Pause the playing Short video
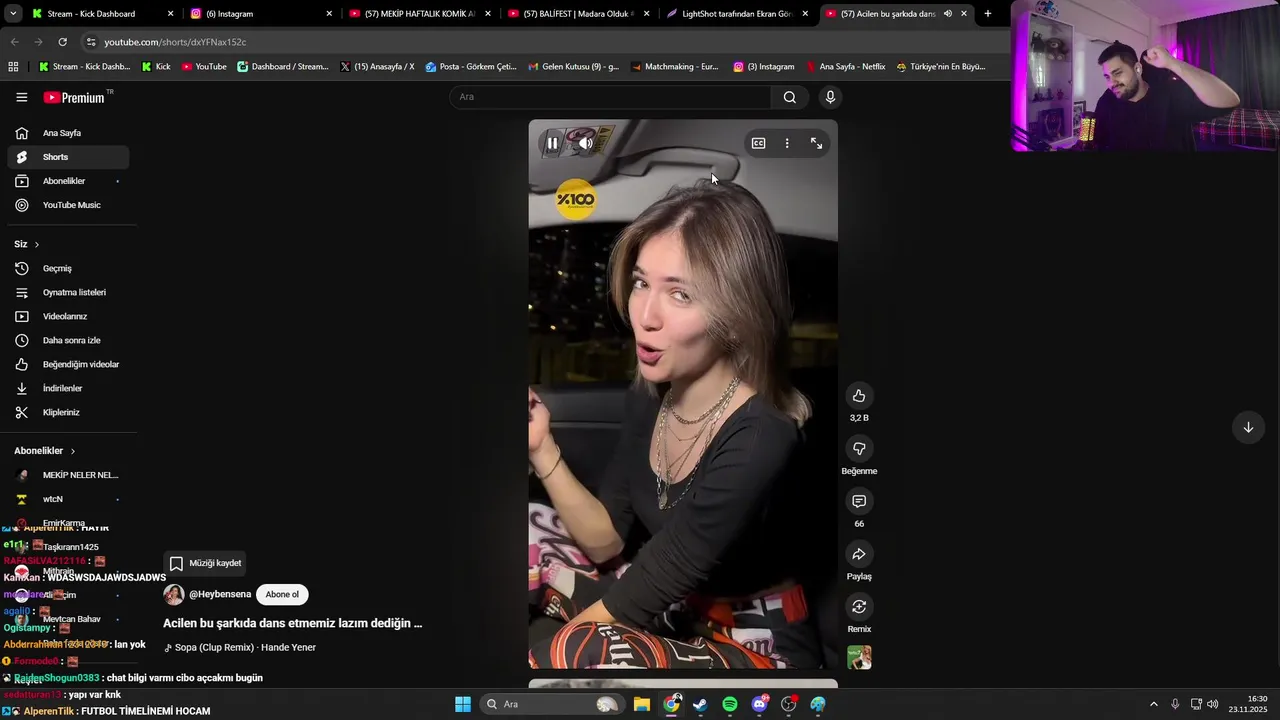This screenshot has width=1280, height=720. pos(552,143)
